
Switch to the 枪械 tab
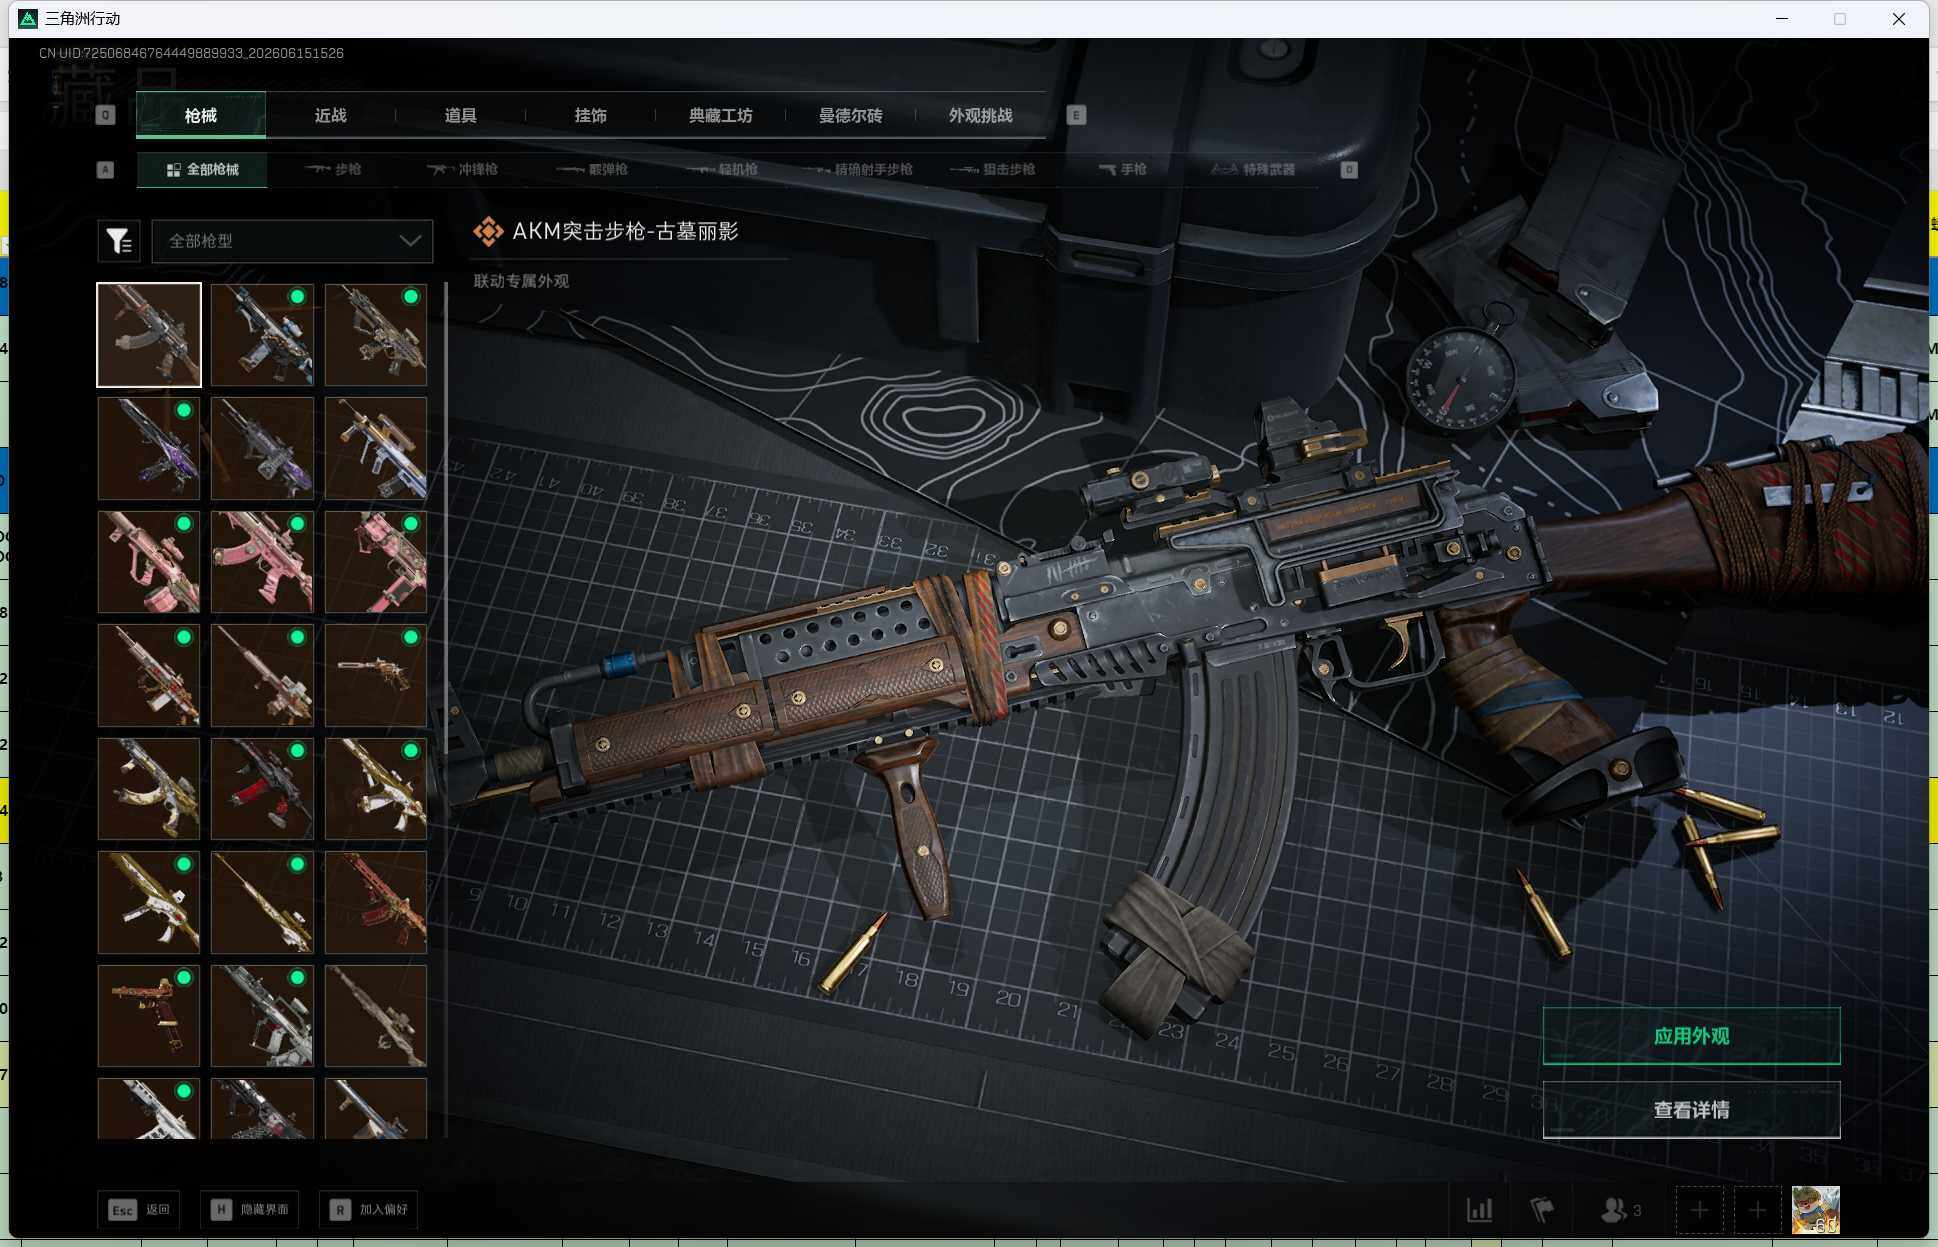click(x=200, y=115)
